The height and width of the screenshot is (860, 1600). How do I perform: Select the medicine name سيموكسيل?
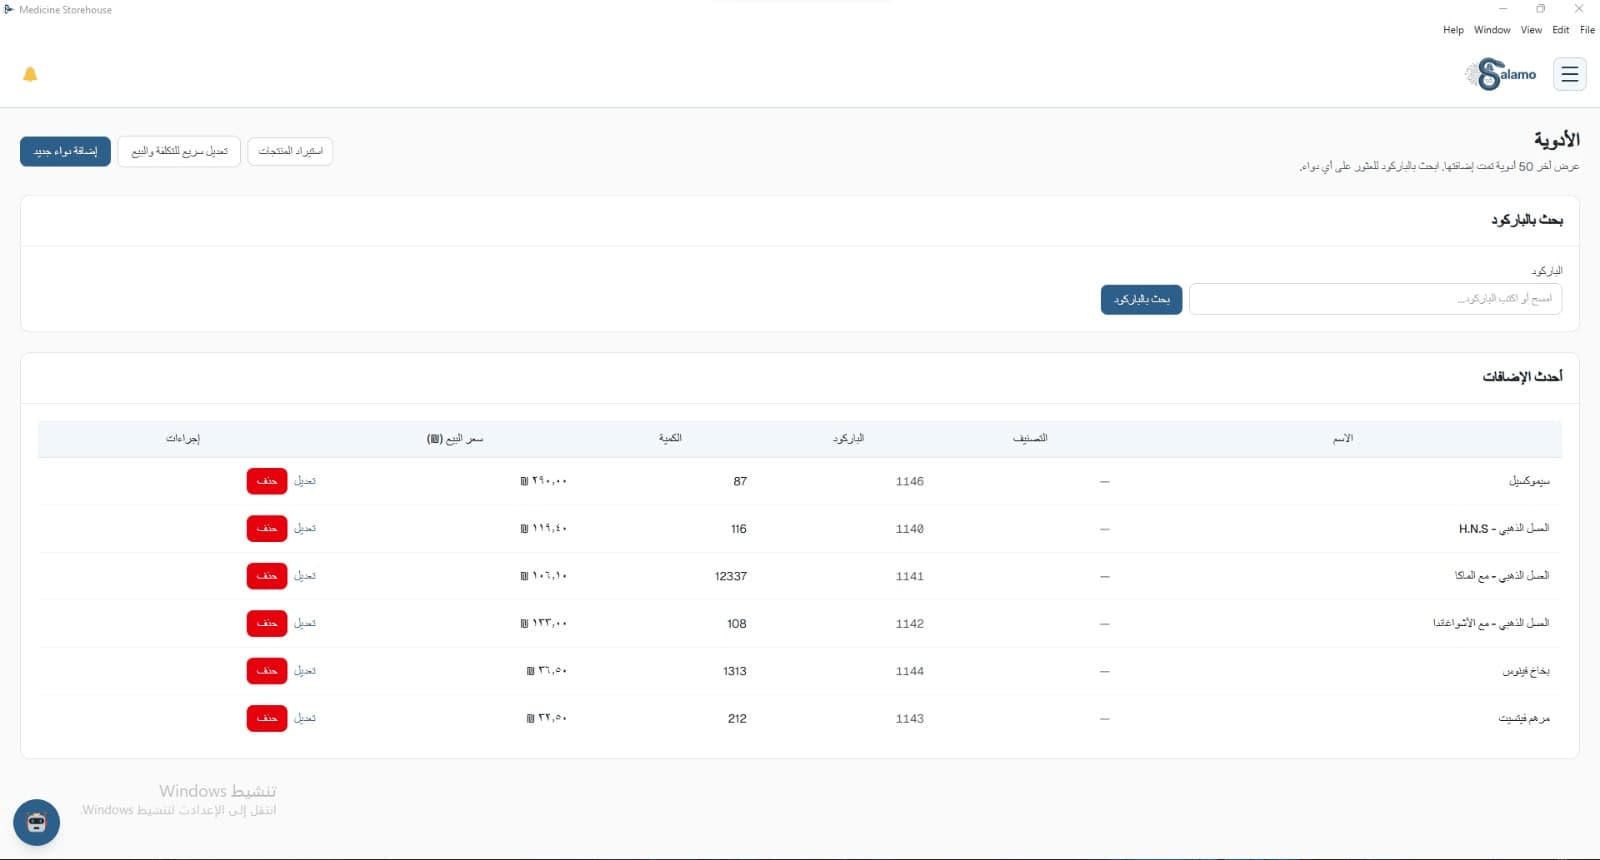[x=1529, y=481]
